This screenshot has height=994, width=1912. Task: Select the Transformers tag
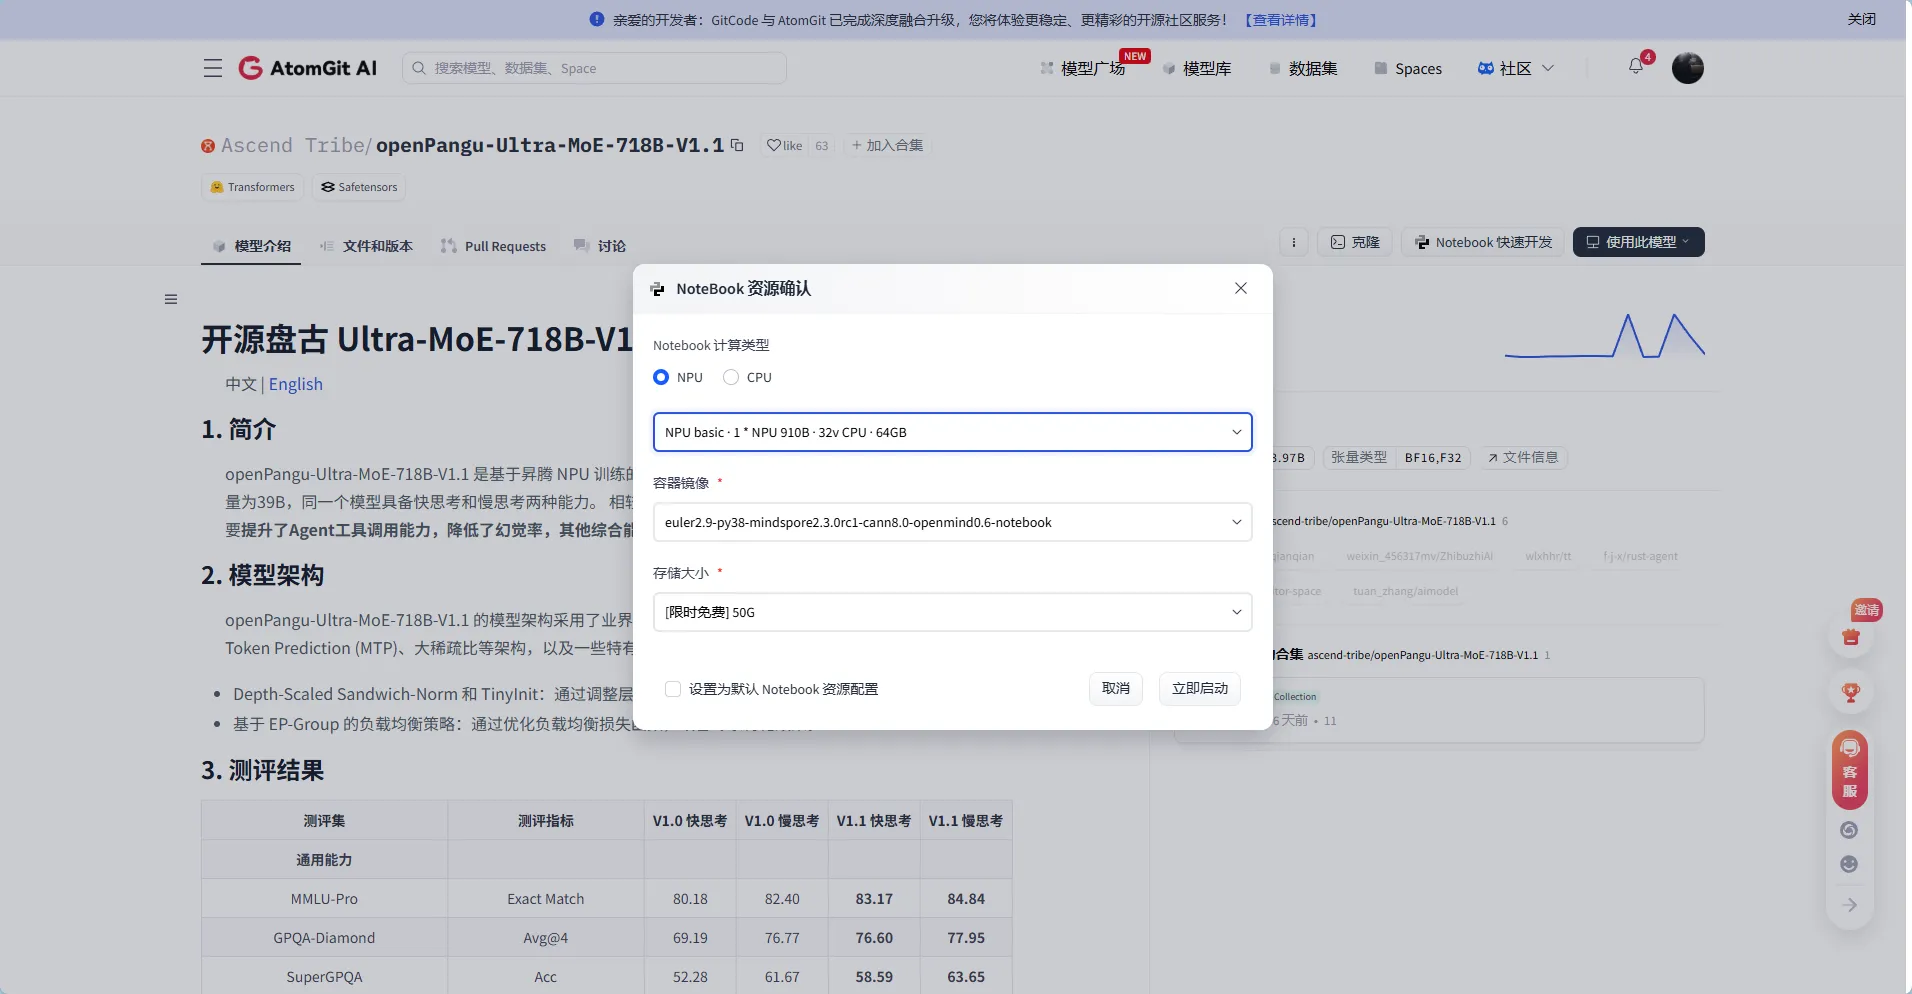pos(252,187)
